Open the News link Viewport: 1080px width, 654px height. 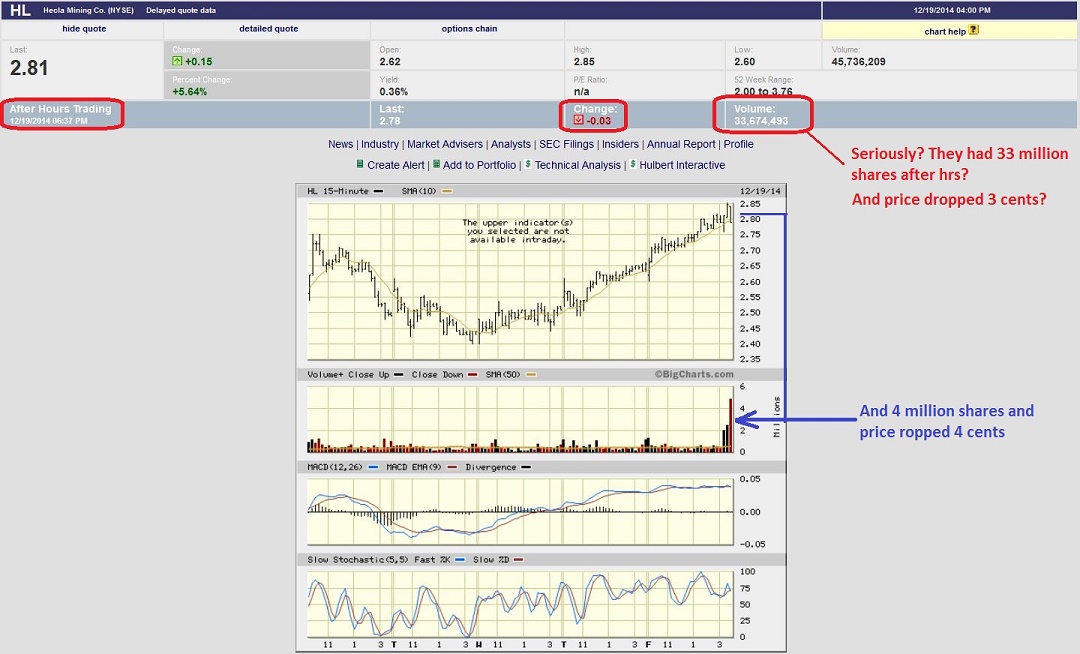(340, 144)
